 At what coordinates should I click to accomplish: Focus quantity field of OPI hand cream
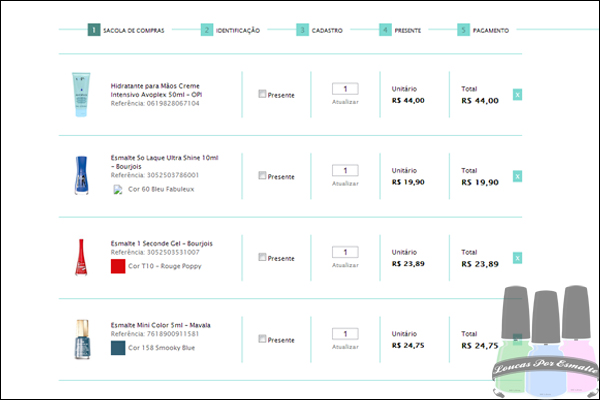(x=345, y=89)
